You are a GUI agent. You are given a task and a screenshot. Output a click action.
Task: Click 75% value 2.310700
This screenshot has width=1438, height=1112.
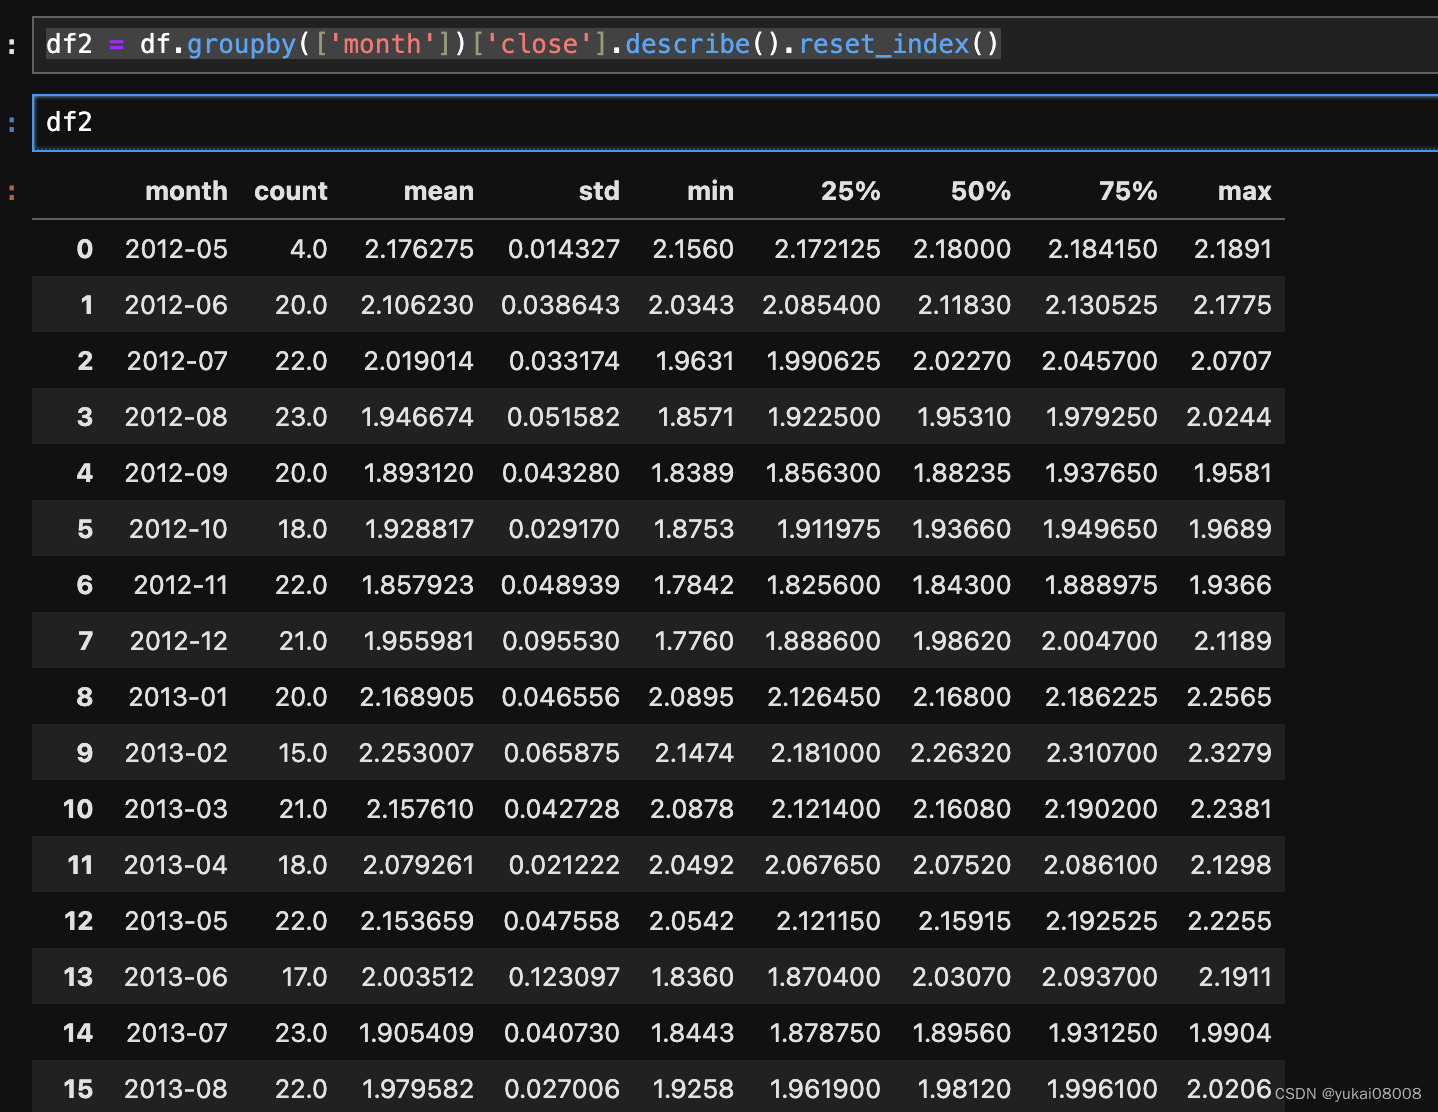point(1102,753)
